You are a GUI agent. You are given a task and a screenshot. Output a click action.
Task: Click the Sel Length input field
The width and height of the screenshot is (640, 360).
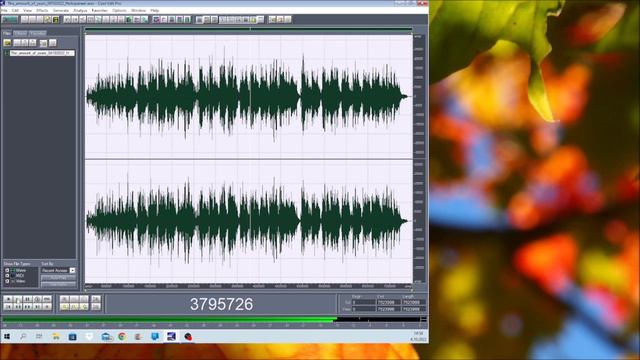(x=413, y=302)
